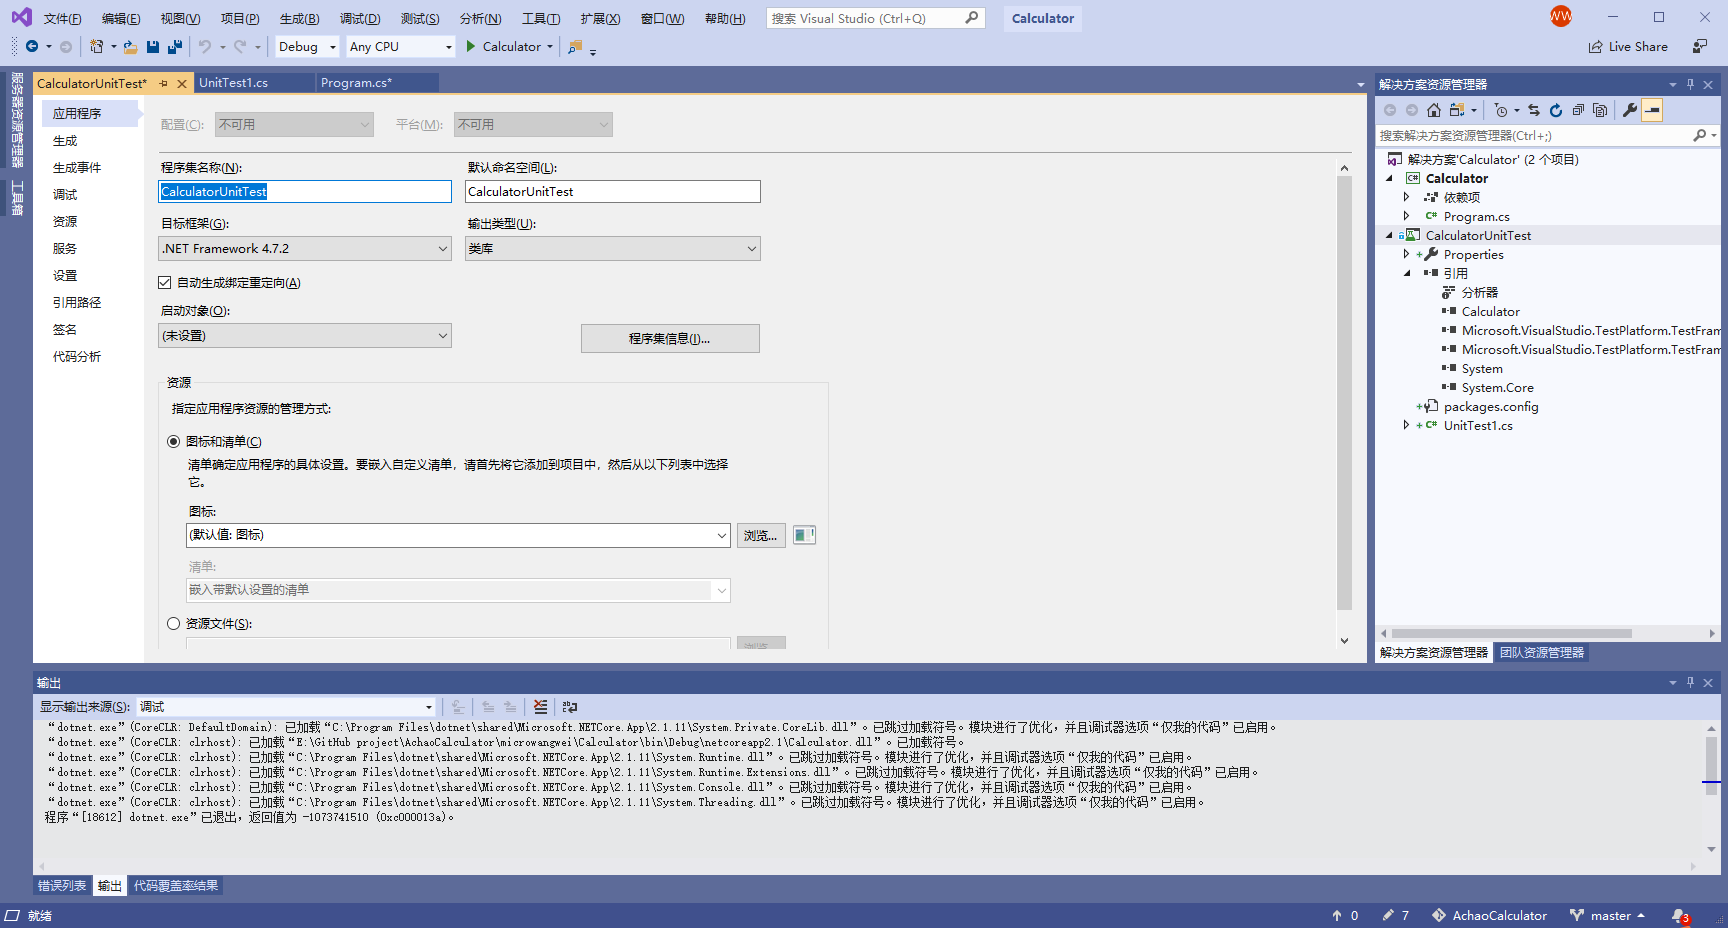1728x928 pixels.
Task: Click the Visual Studio search box
Action: tap(876, 18)
